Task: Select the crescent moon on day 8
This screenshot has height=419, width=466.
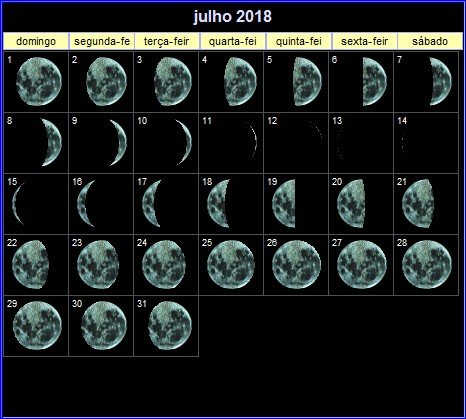Action: pyautogui.click(x=52, y=142)
